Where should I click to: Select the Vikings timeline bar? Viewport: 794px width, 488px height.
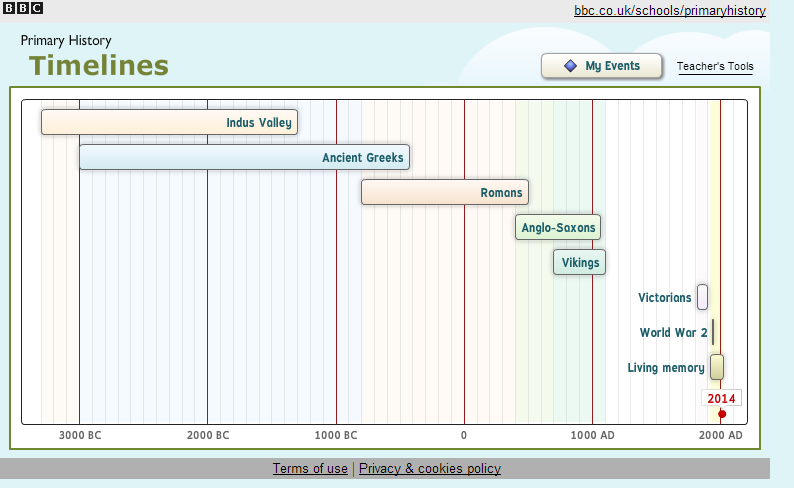(x=579, y=262)
